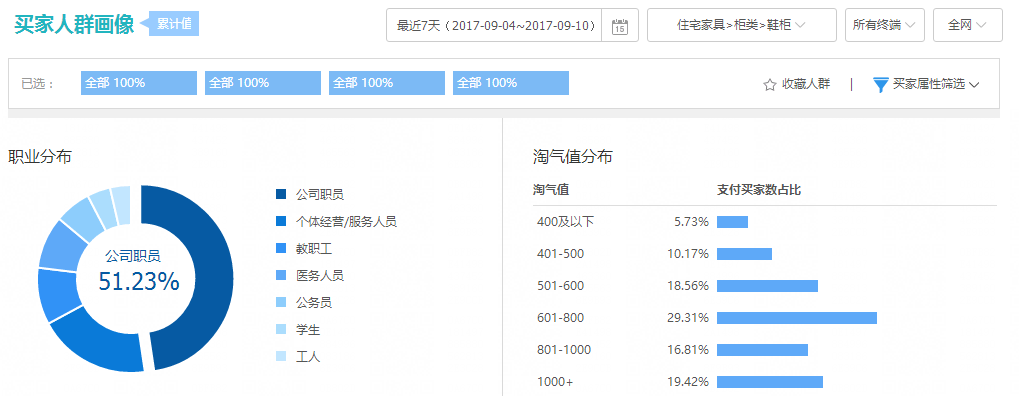The height and width of the screenshot is (396, 1019).
Task: Click the 学生 legend marker
Action: coord(281,330)
